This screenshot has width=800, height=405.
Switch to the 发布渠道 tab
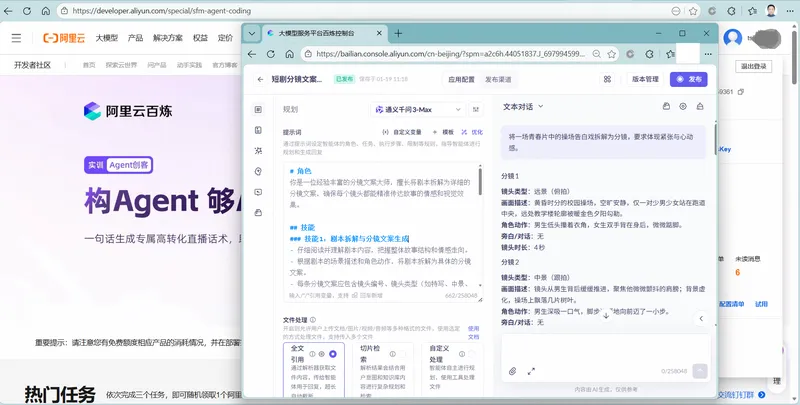point(498,80)
